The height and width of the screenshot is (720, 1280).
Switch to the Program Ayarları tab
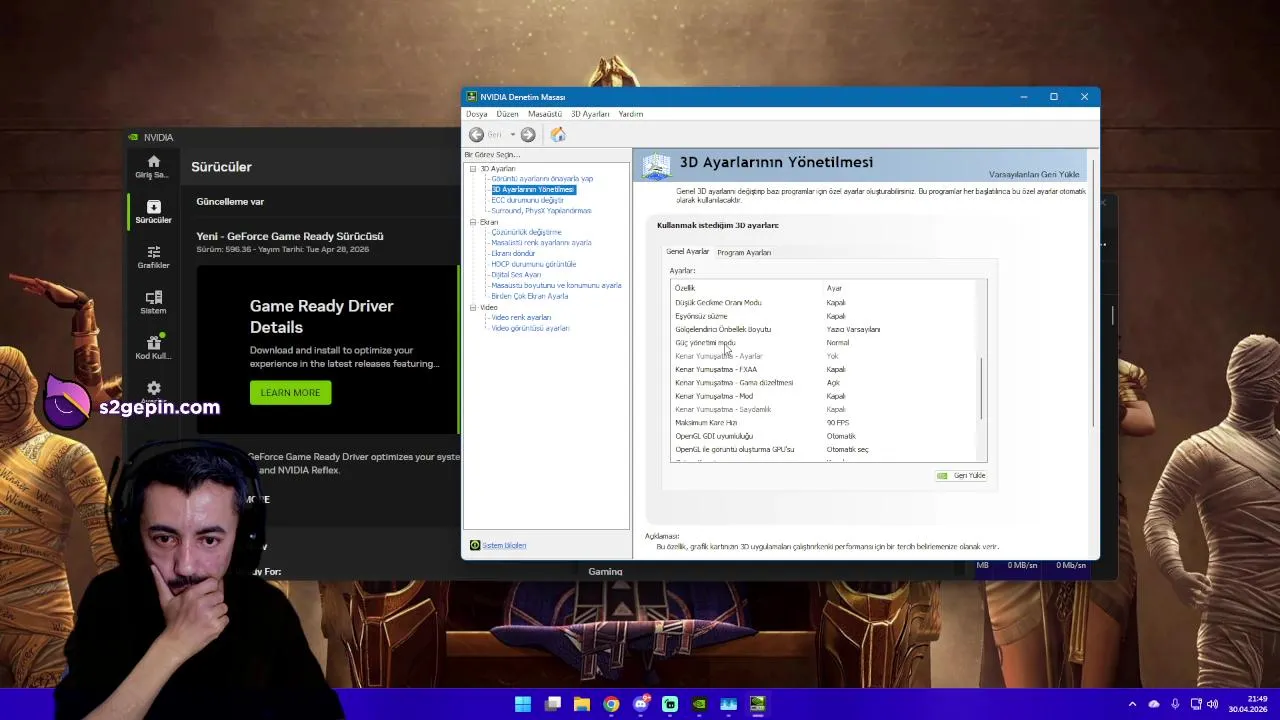click(744, 252)
